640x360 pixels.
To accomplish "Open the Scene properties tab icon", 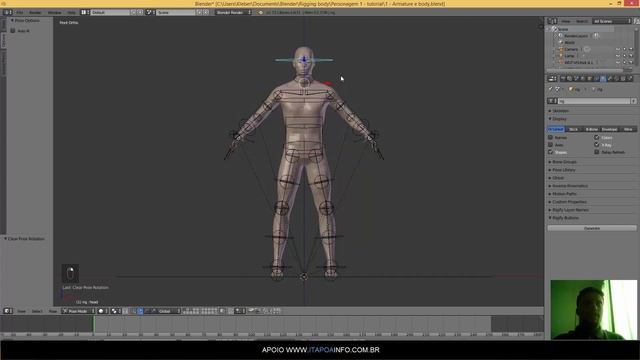I will pos(576,78).
